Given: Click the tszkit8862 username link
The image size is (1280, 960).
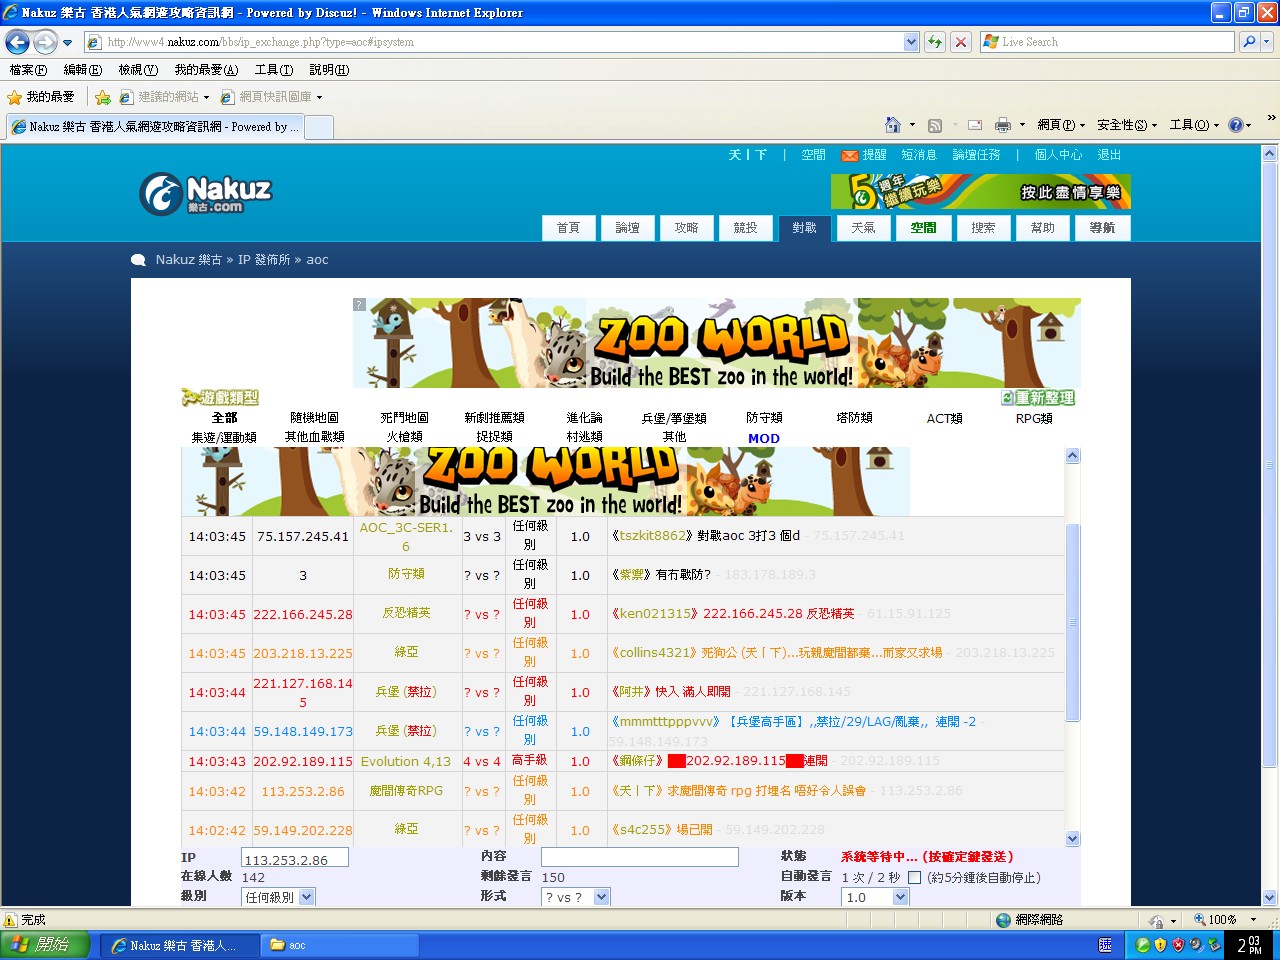Looking at the screenshot, I should tap(653, 536).
